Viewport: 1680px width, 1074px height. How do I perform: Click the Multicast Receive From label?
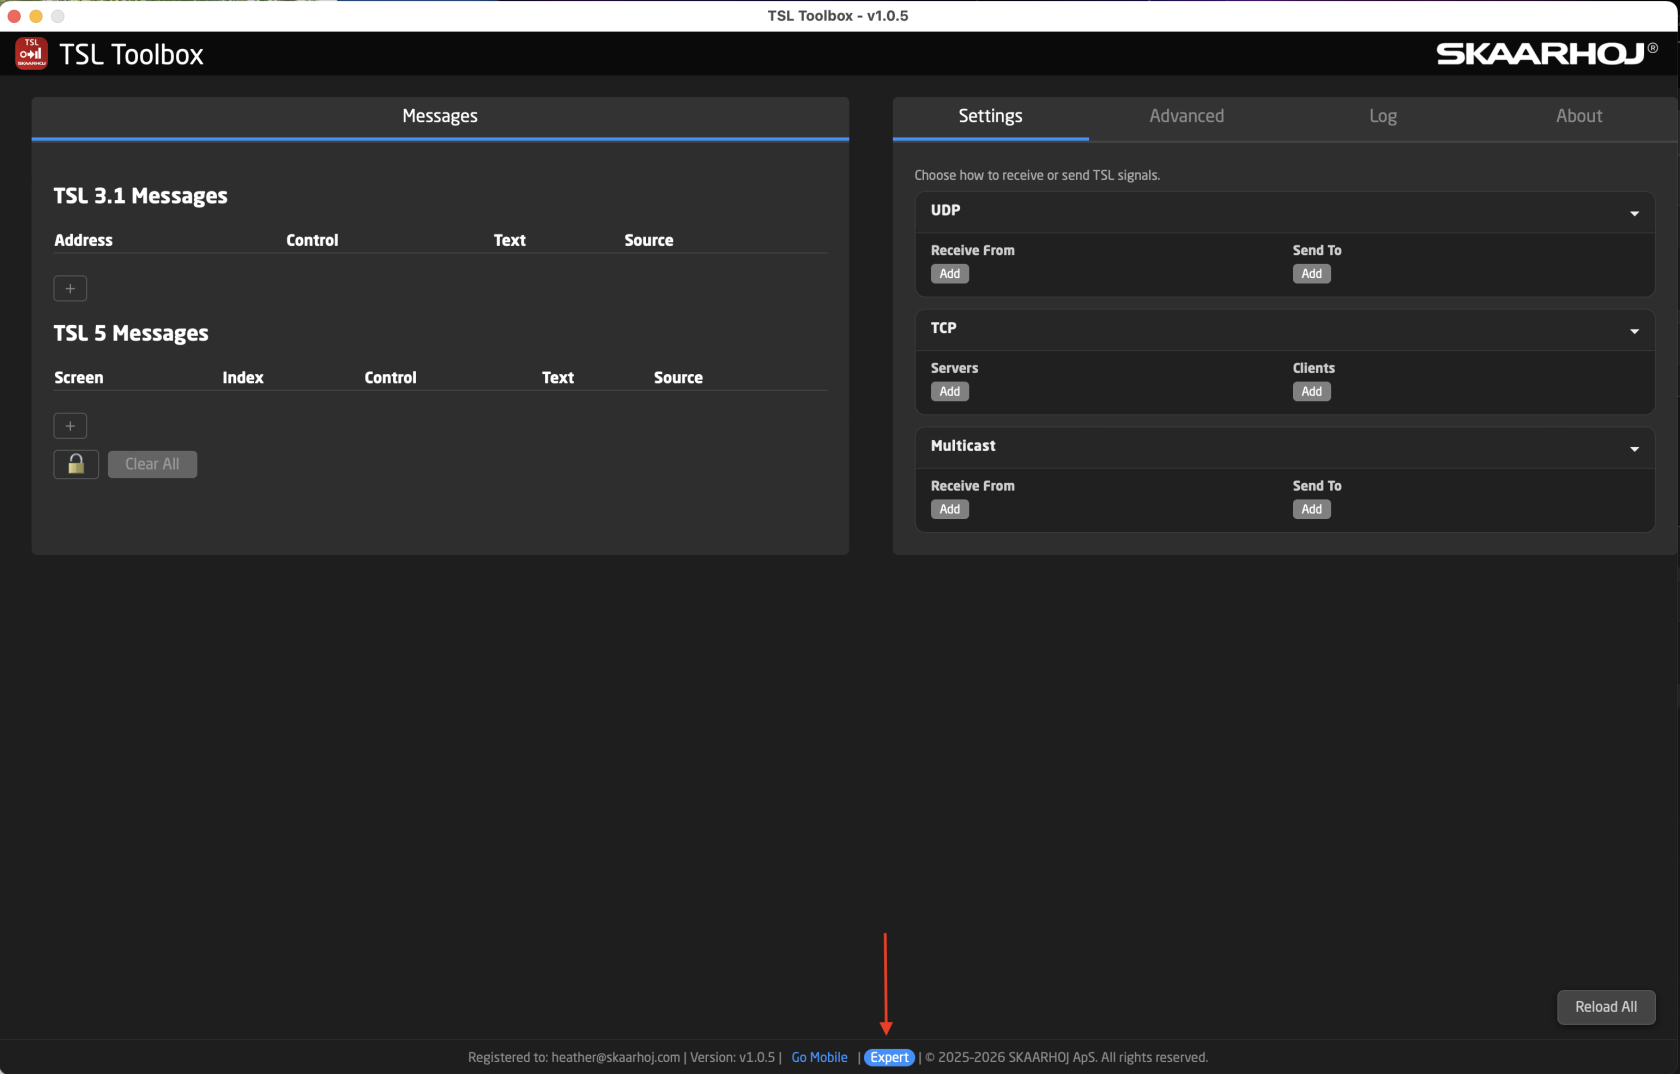[x=972, y=486]
